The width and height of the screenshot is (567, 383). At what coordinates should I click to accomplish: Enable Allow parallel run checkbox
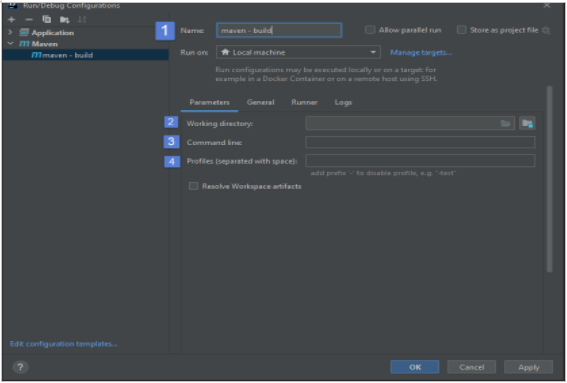pyautogui.click(x=370, y=30)
